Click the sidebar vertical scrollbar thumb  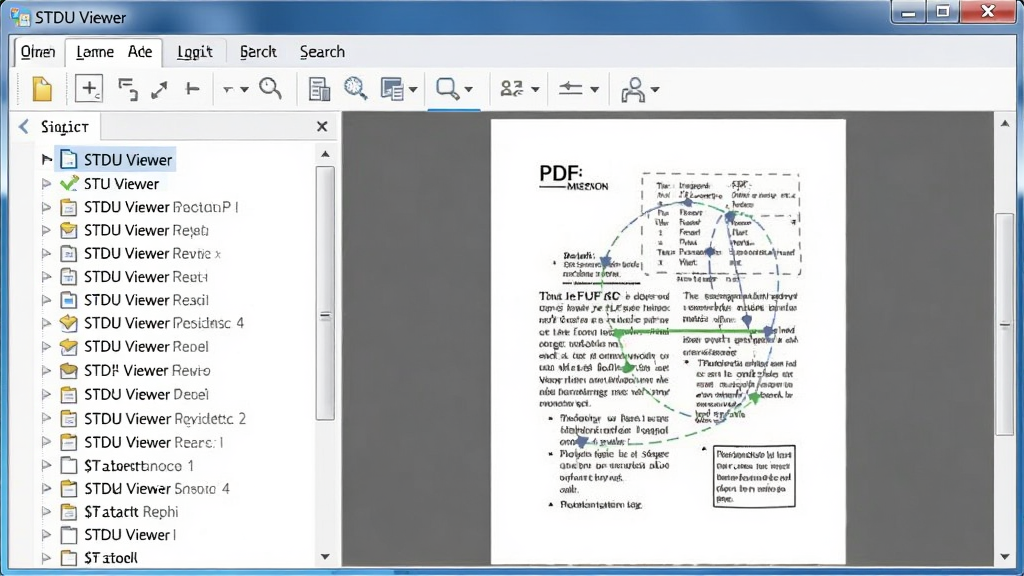(x=325, y=293)
